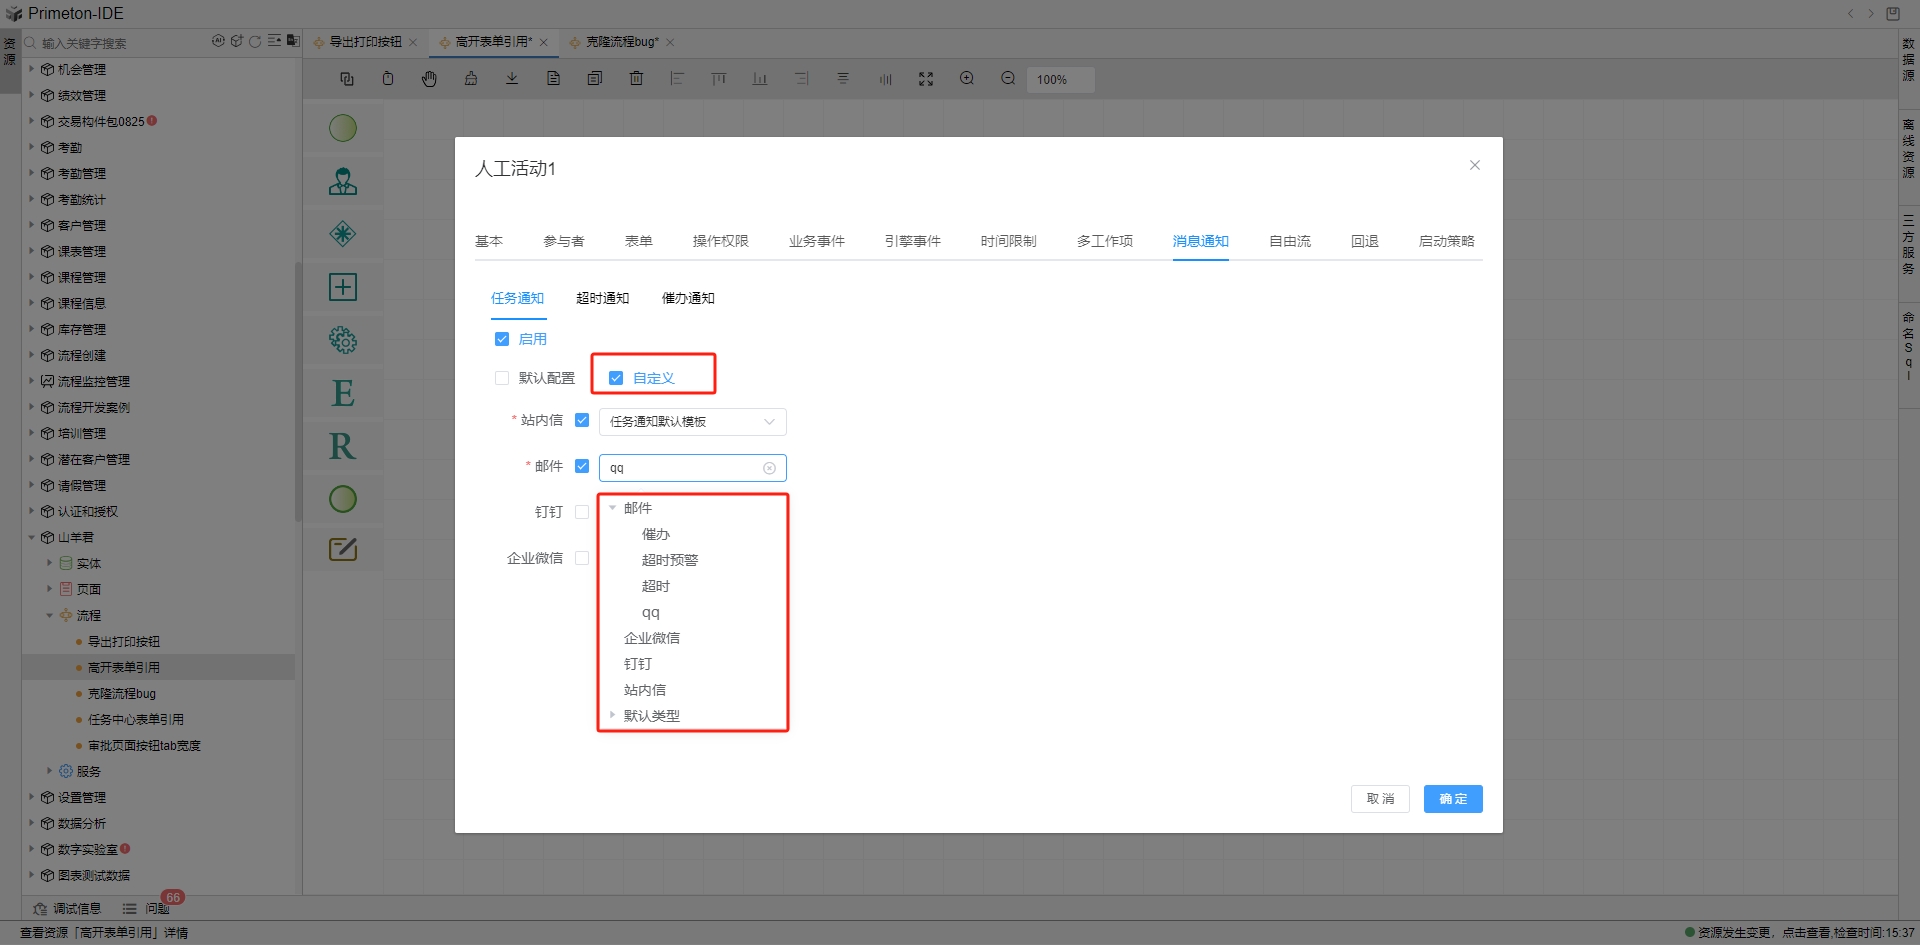Click the trash delete icon in toolbar
1920x945 pixels.
click(636, 79)
